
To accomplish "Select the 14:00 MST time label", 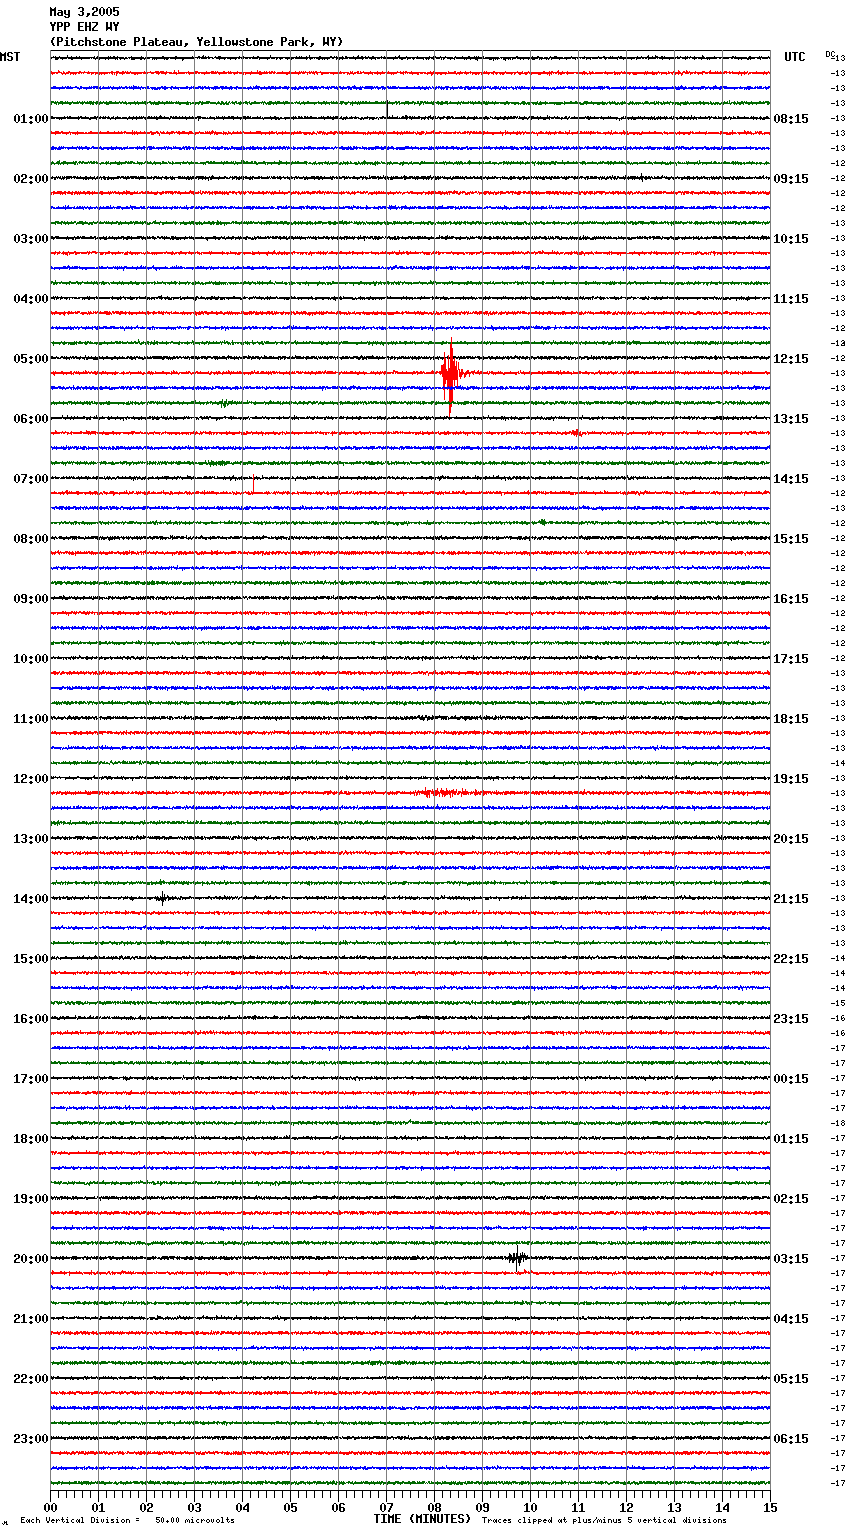I will coord(31,899).
